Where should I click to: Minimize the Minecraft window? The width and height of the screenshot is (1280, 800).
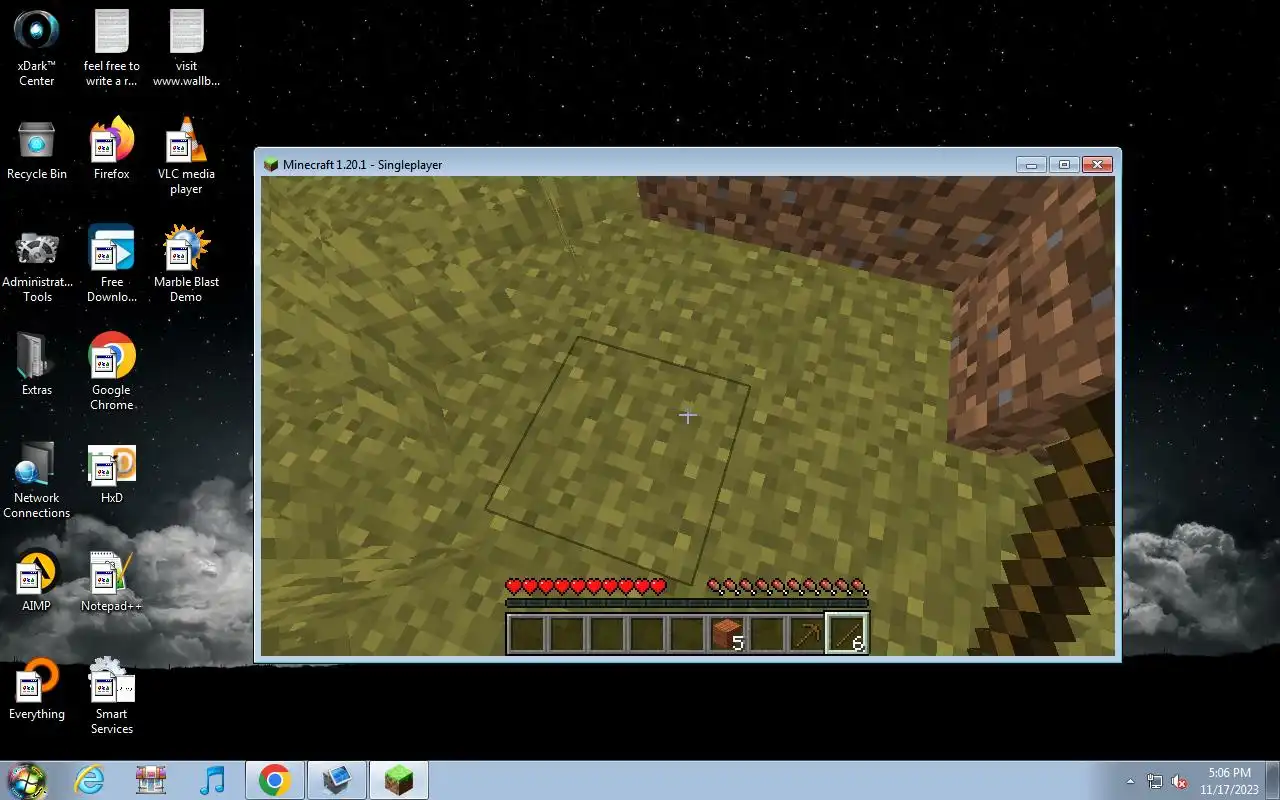(1030, 164)
